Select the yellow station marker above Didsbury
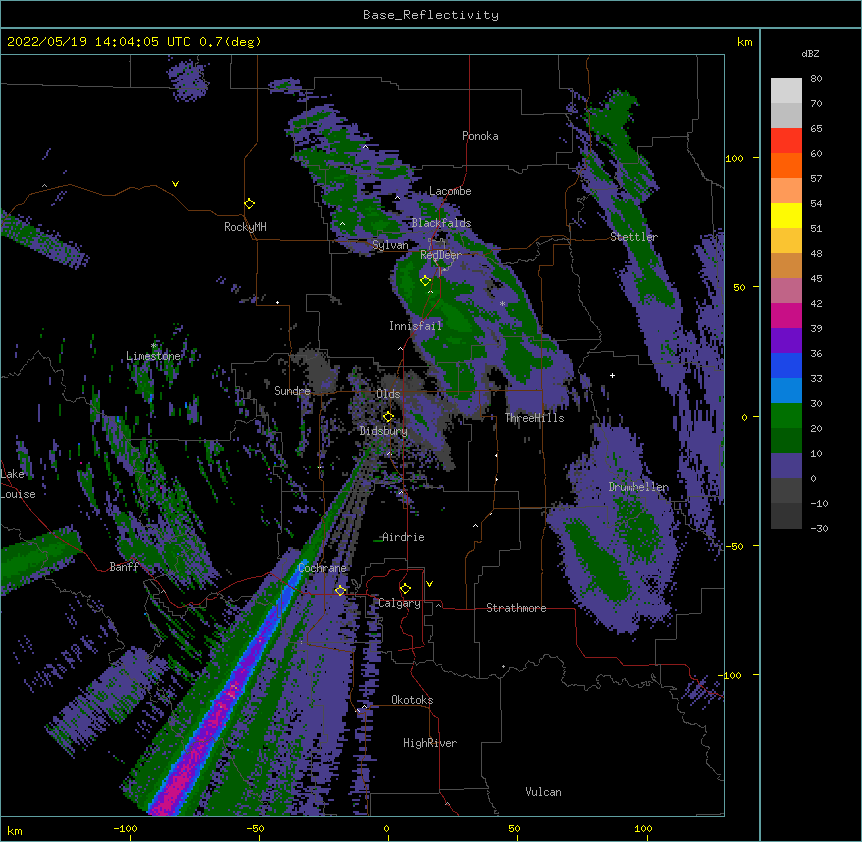 tap(388, 417)
